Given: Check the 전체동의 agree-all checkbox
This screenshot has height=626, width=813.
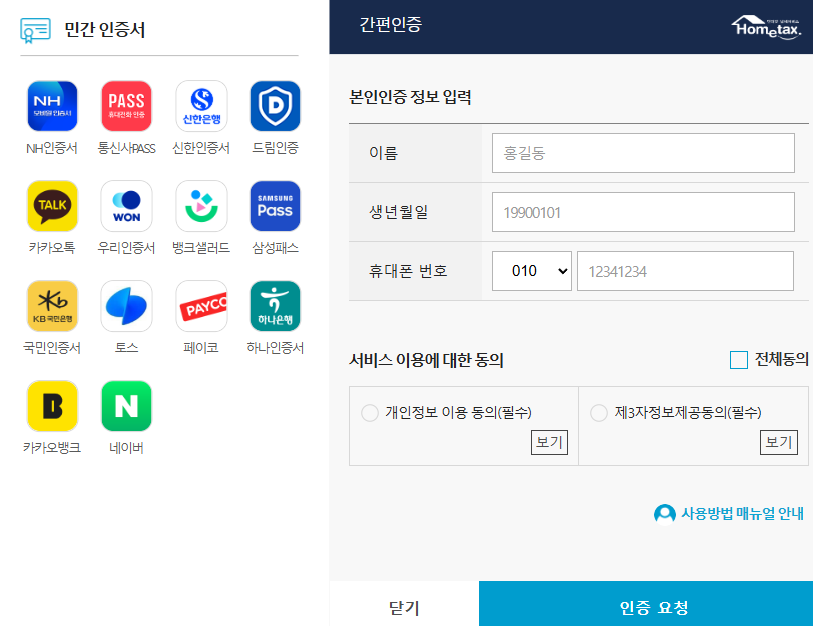Looking at the screenshot, I should click(x=738, y=359).
